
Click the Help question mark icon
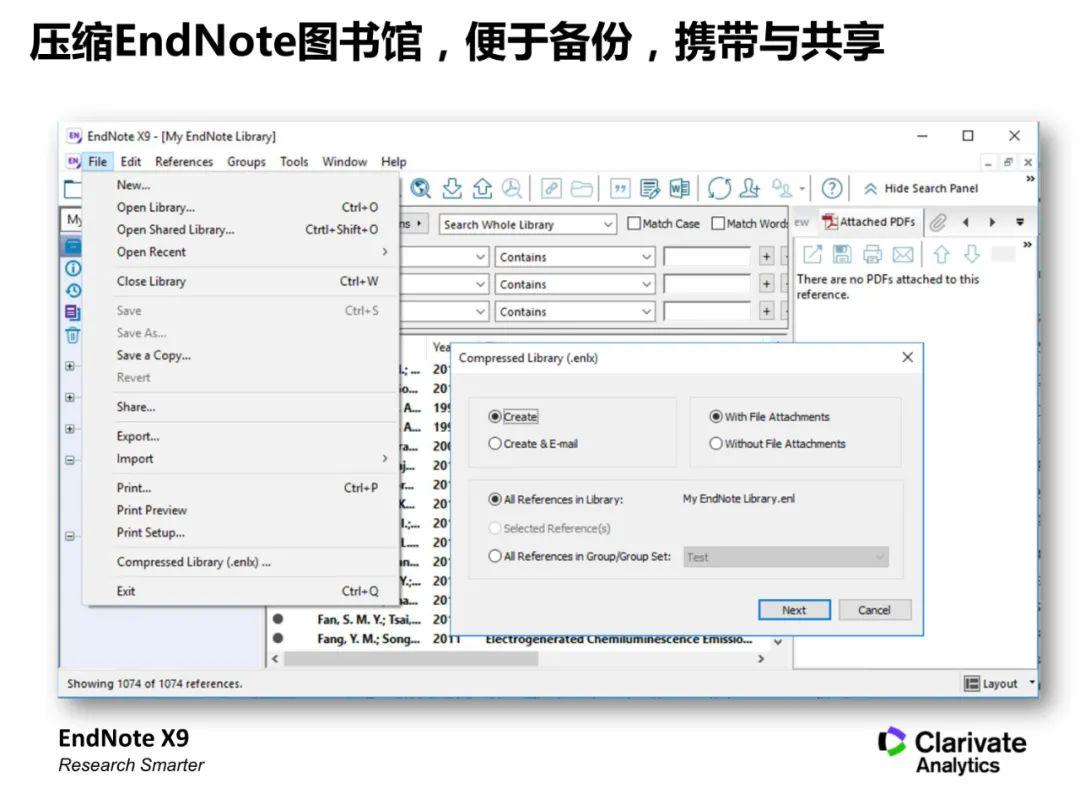point(833,188)
